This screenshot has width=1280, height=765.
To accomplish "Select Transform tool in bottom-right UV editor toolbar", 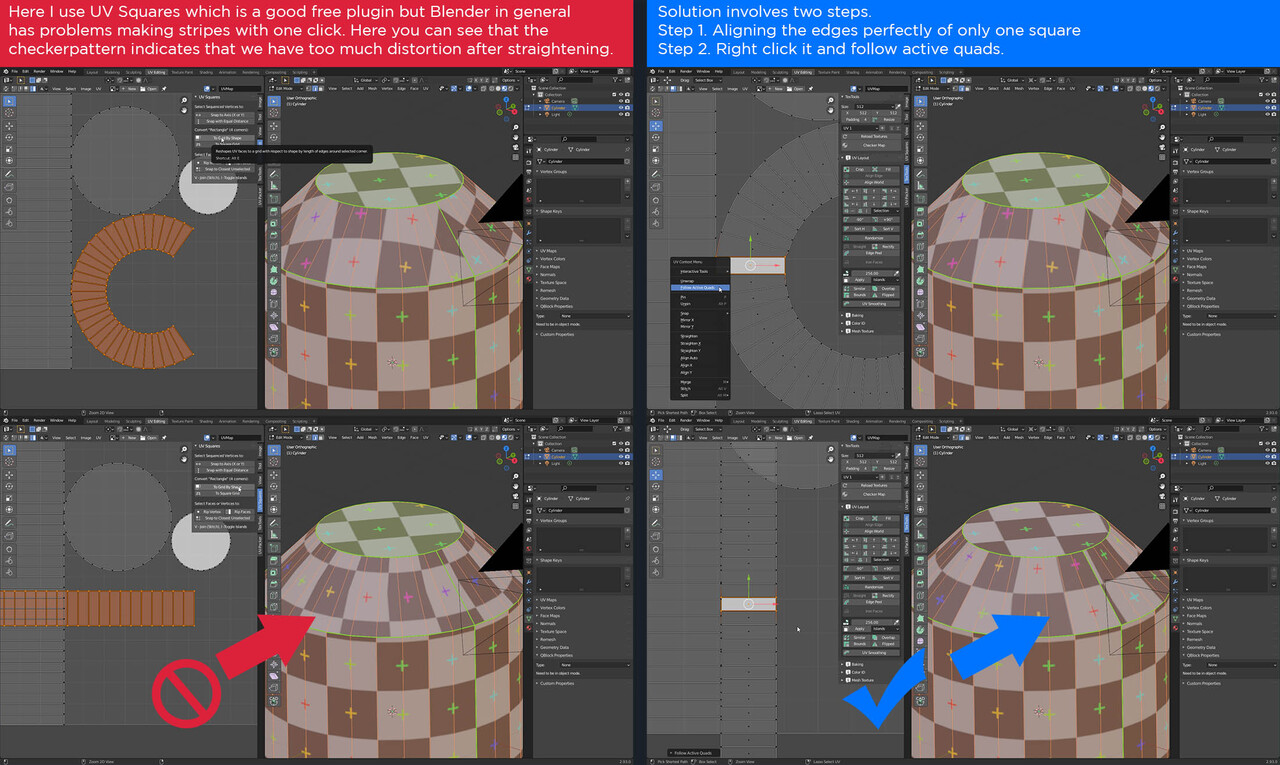I will tap(655, 511).
